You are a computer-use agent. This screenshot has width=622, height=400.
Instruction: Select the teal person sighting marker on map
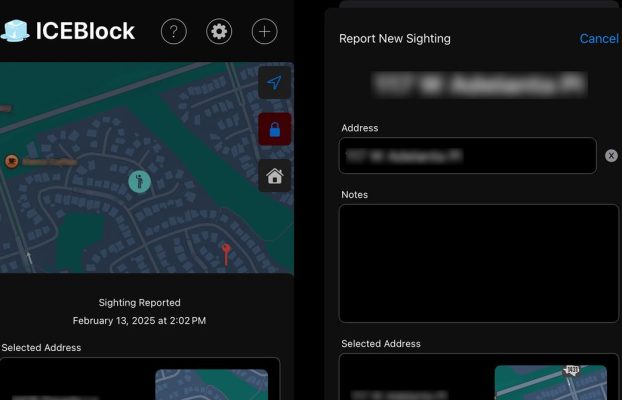point(140,181)
